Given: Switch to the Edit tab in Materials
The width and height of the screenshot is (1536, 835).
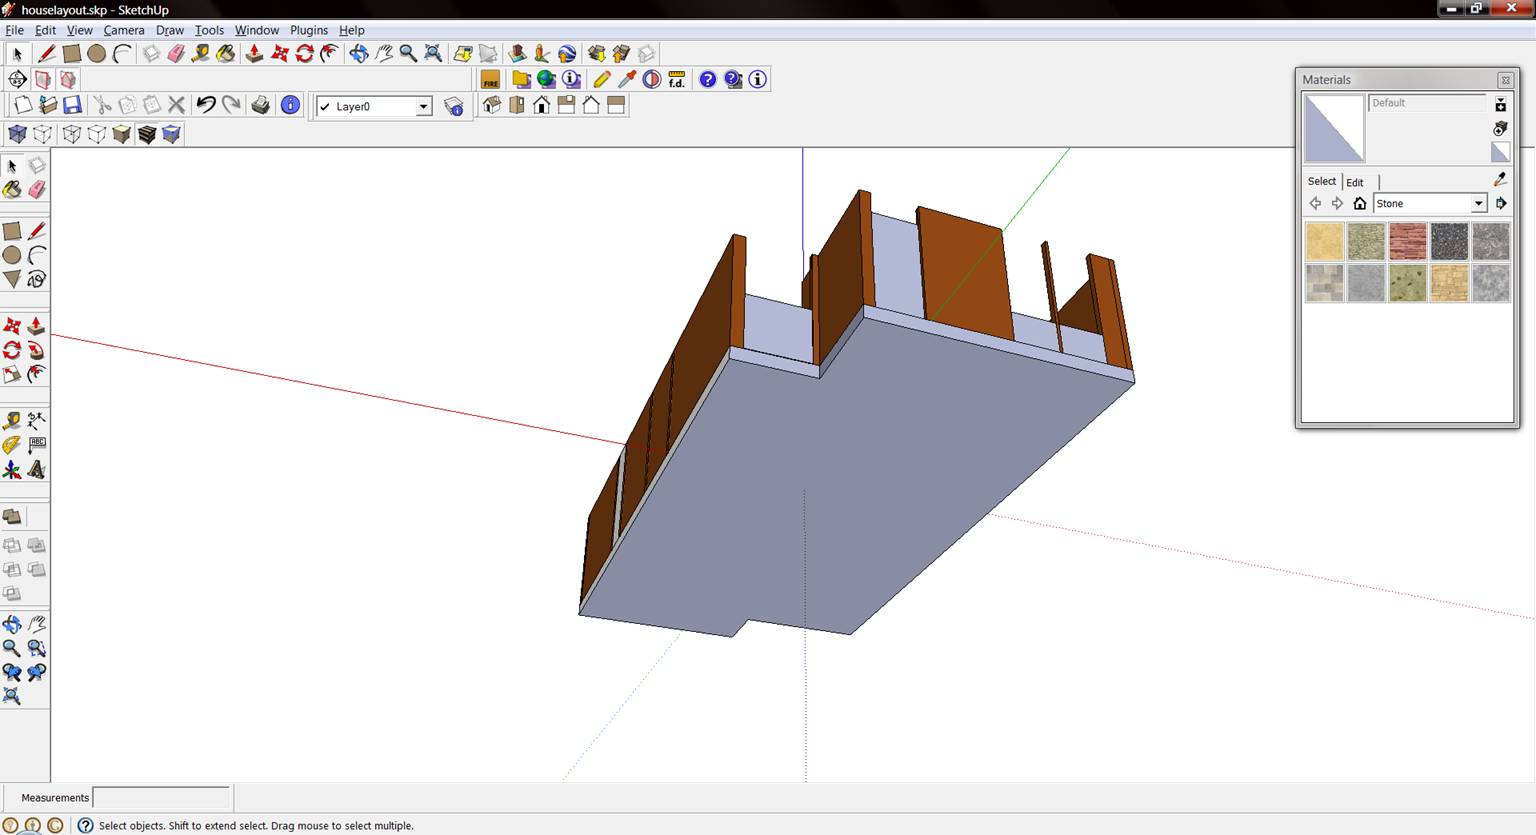Looking at the screenshot, I should 1354,182.
